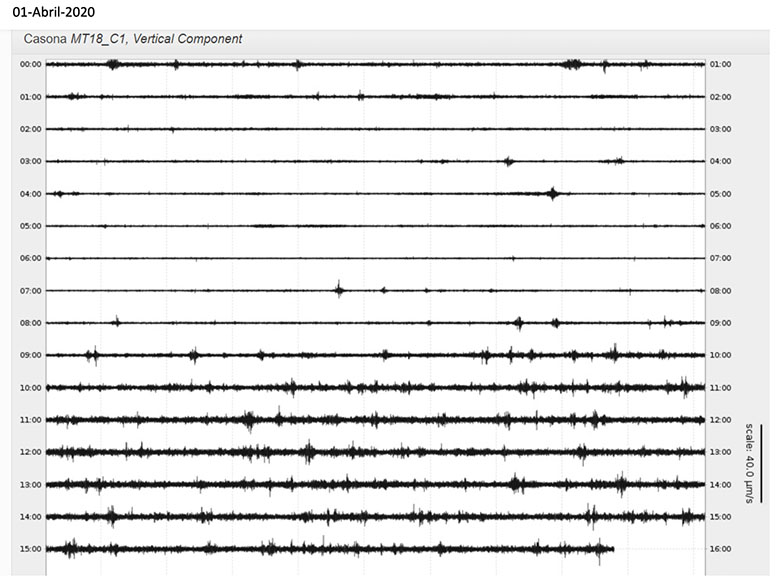Screen dimensions: 780x588
Task: Click the left 12:00 hour label
Action: (x=30, y=452)
